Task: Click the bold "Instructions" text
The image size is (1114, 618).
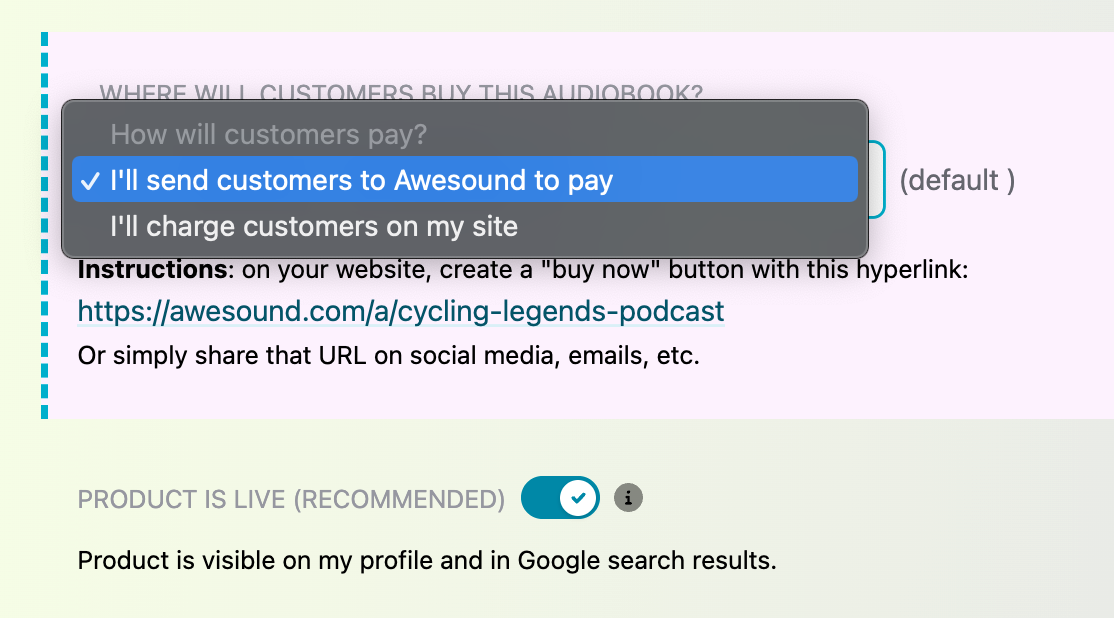Action: coord(152,270)
